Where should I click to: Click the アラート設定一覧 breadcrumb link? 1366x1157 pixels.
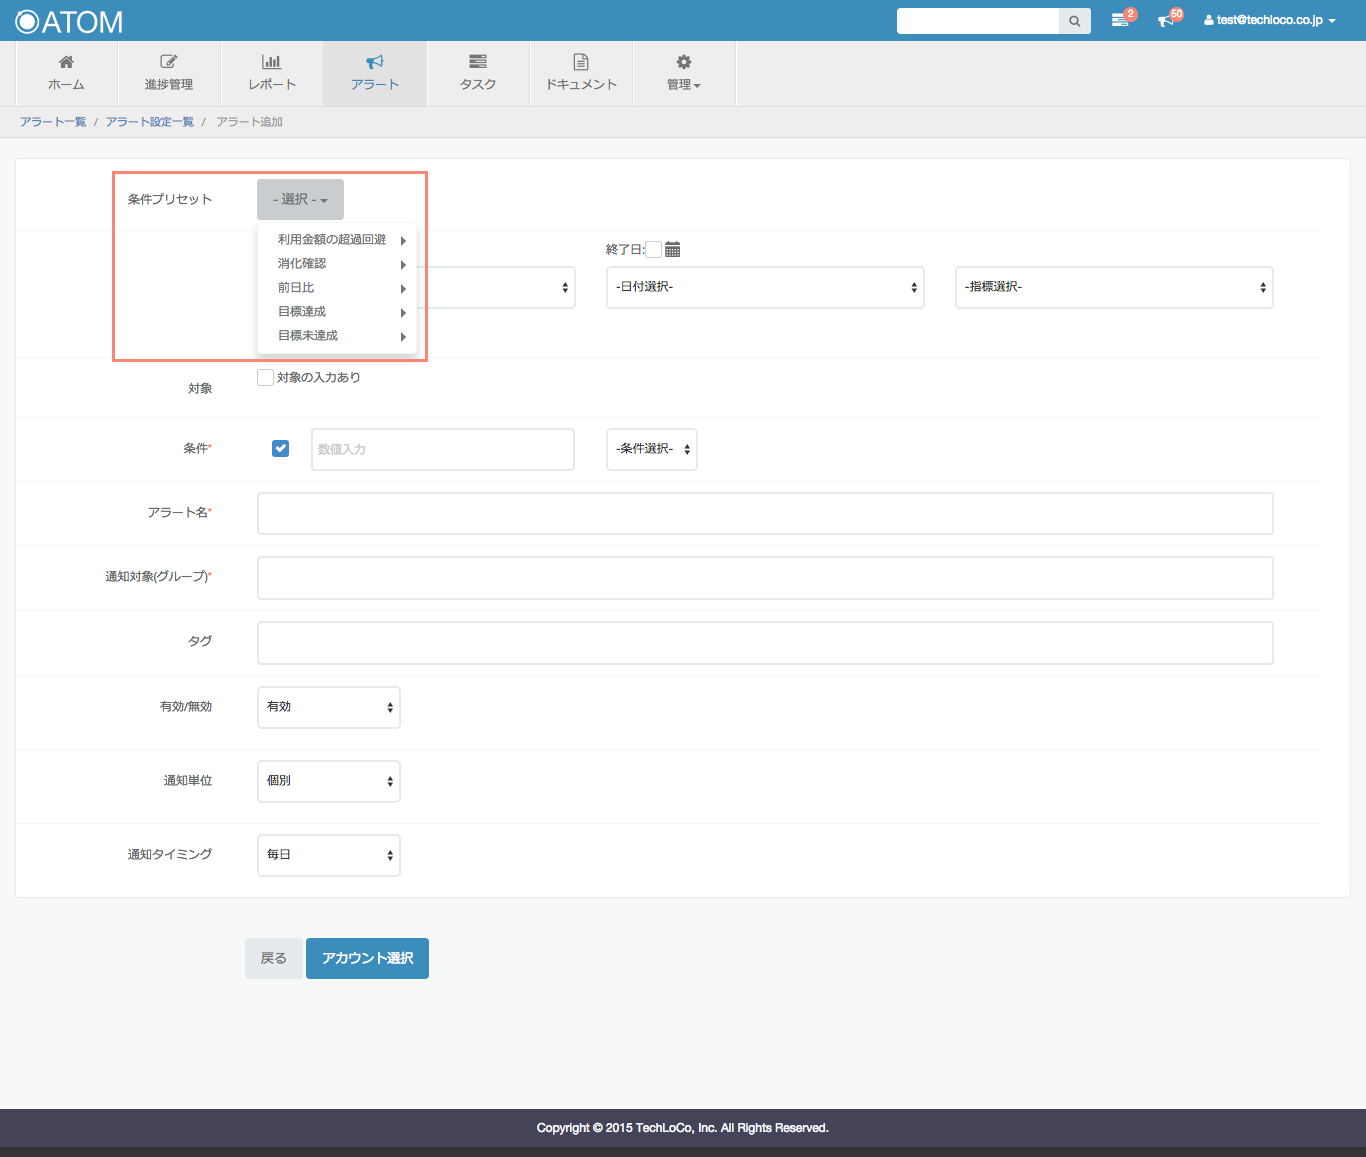tap(150, 122)
